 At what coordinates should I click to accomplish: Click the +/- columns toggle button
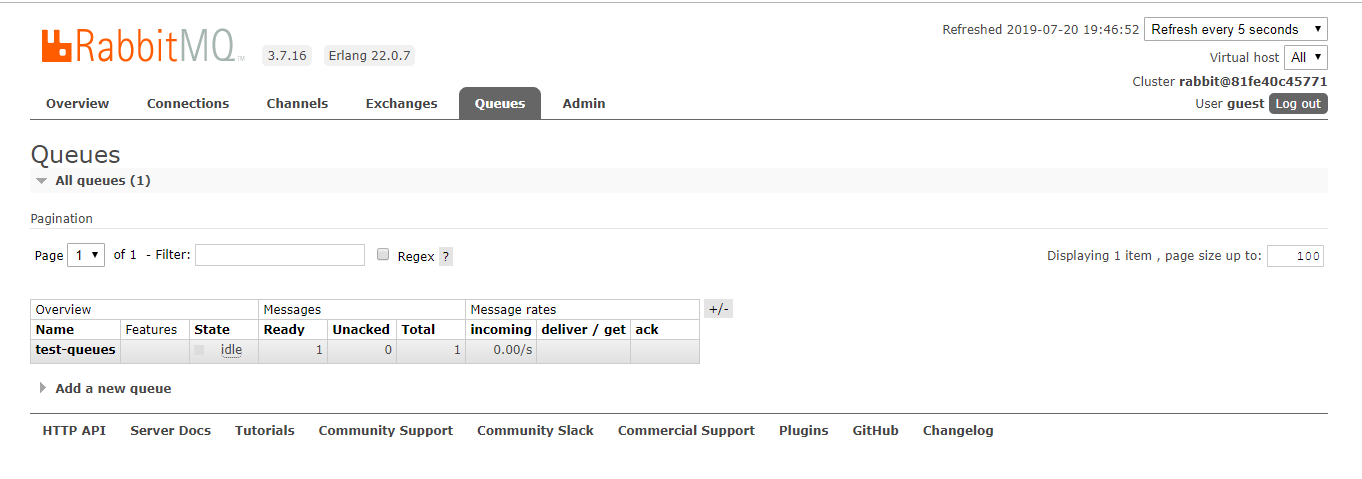718,309
